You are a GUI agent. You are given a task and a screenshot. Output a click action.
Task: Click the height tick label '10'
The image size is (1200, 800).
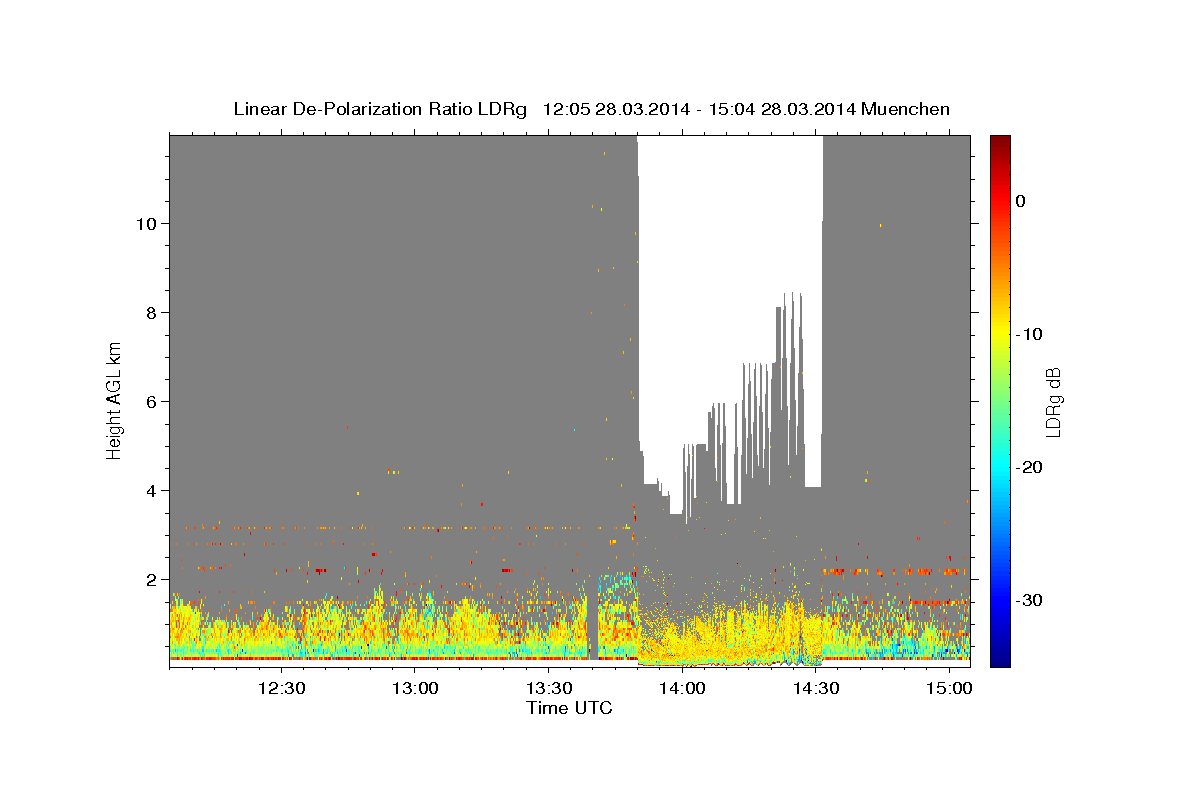[145, 223]
